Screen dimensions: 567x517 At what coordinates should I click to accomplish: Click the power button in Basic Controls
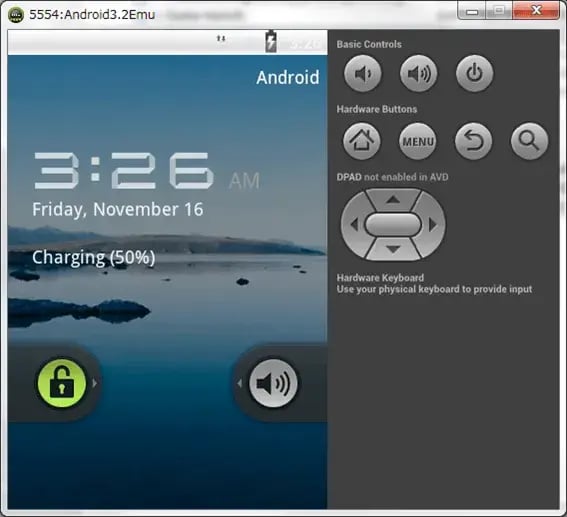pos(474,74)
